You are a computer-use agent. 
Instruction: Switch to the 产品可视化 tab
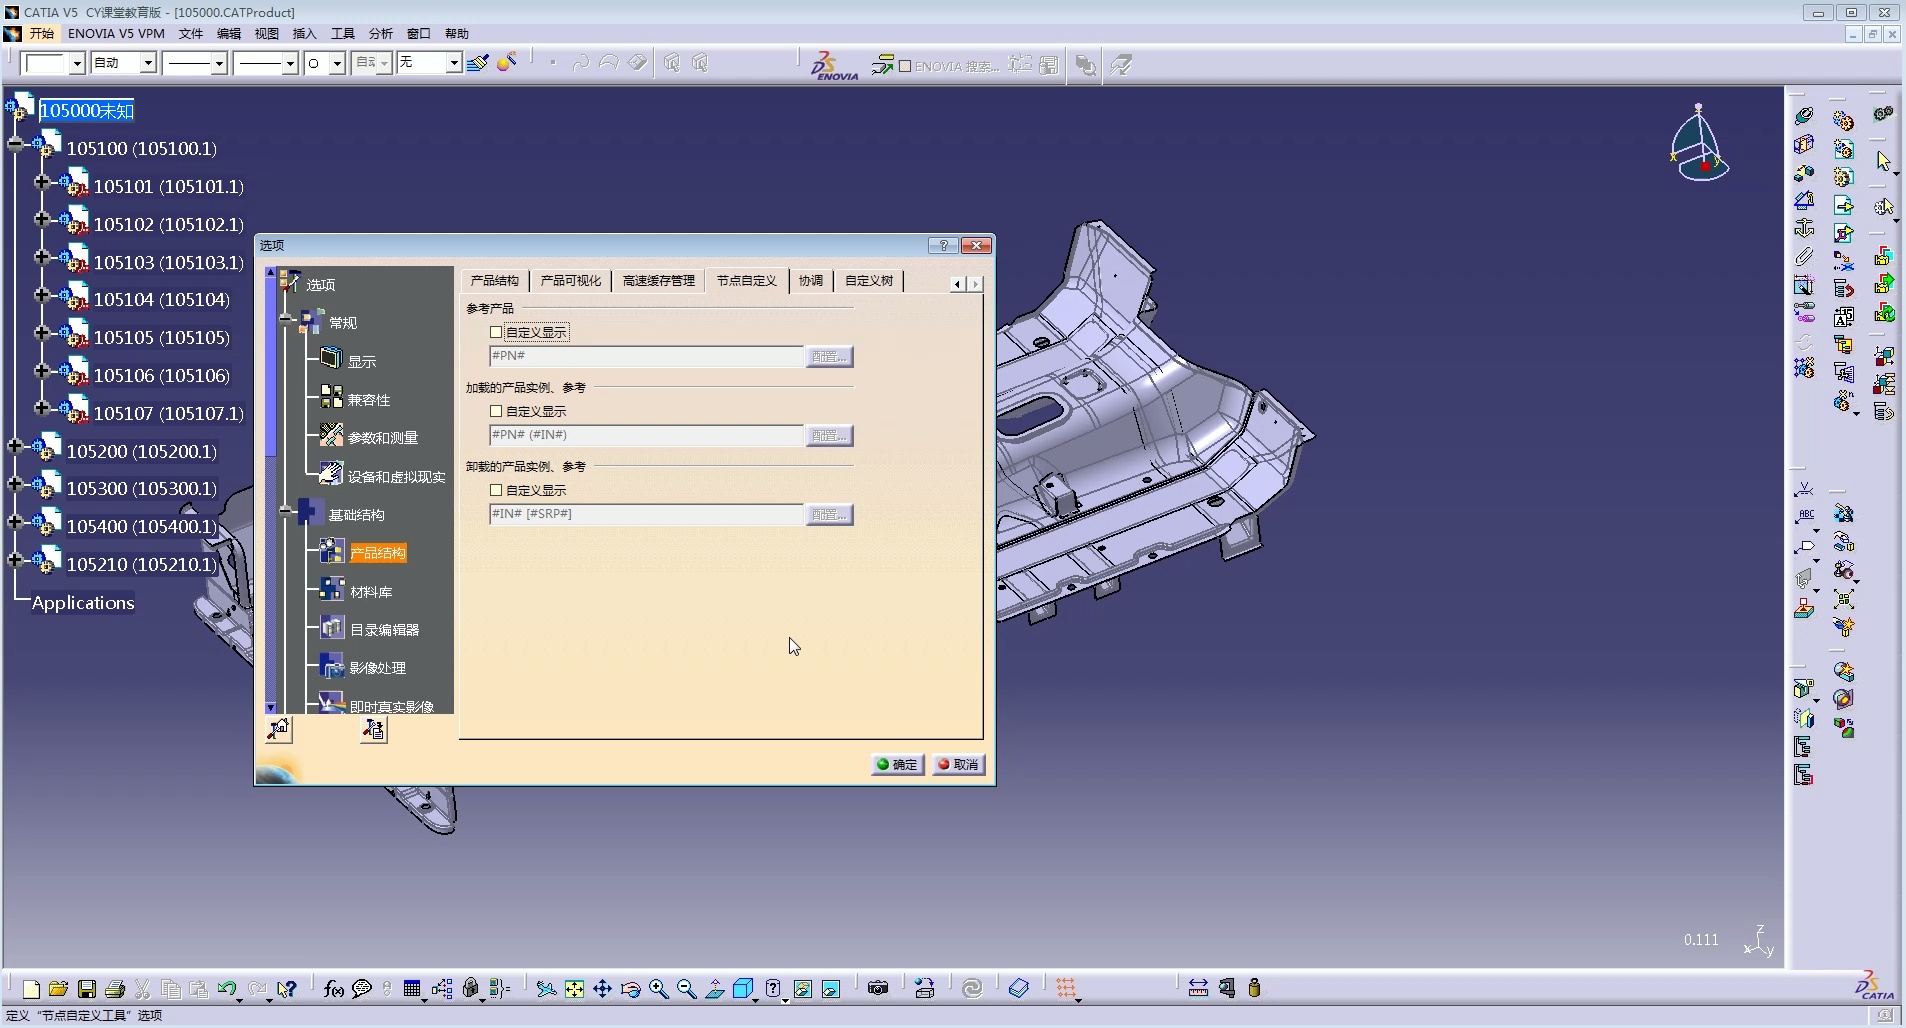point(570,281)
